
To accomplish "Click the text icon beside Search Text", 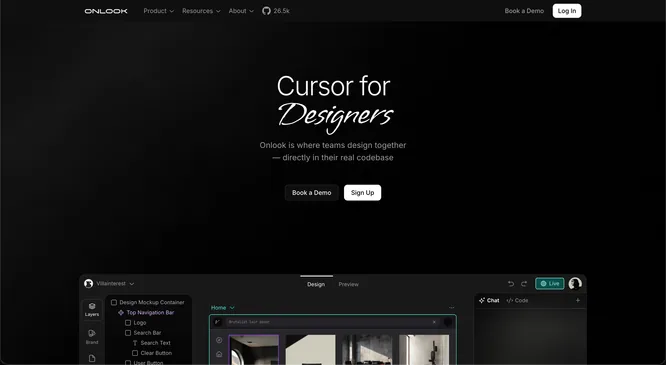I will [x=135, y=343].
